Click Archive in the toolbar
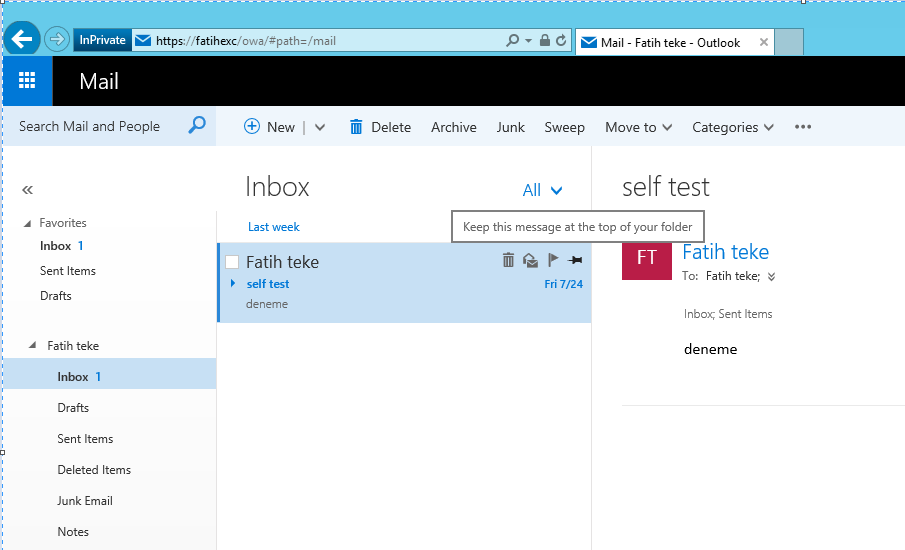This screenshot has width=905, height=550. (x=454, y=127)
